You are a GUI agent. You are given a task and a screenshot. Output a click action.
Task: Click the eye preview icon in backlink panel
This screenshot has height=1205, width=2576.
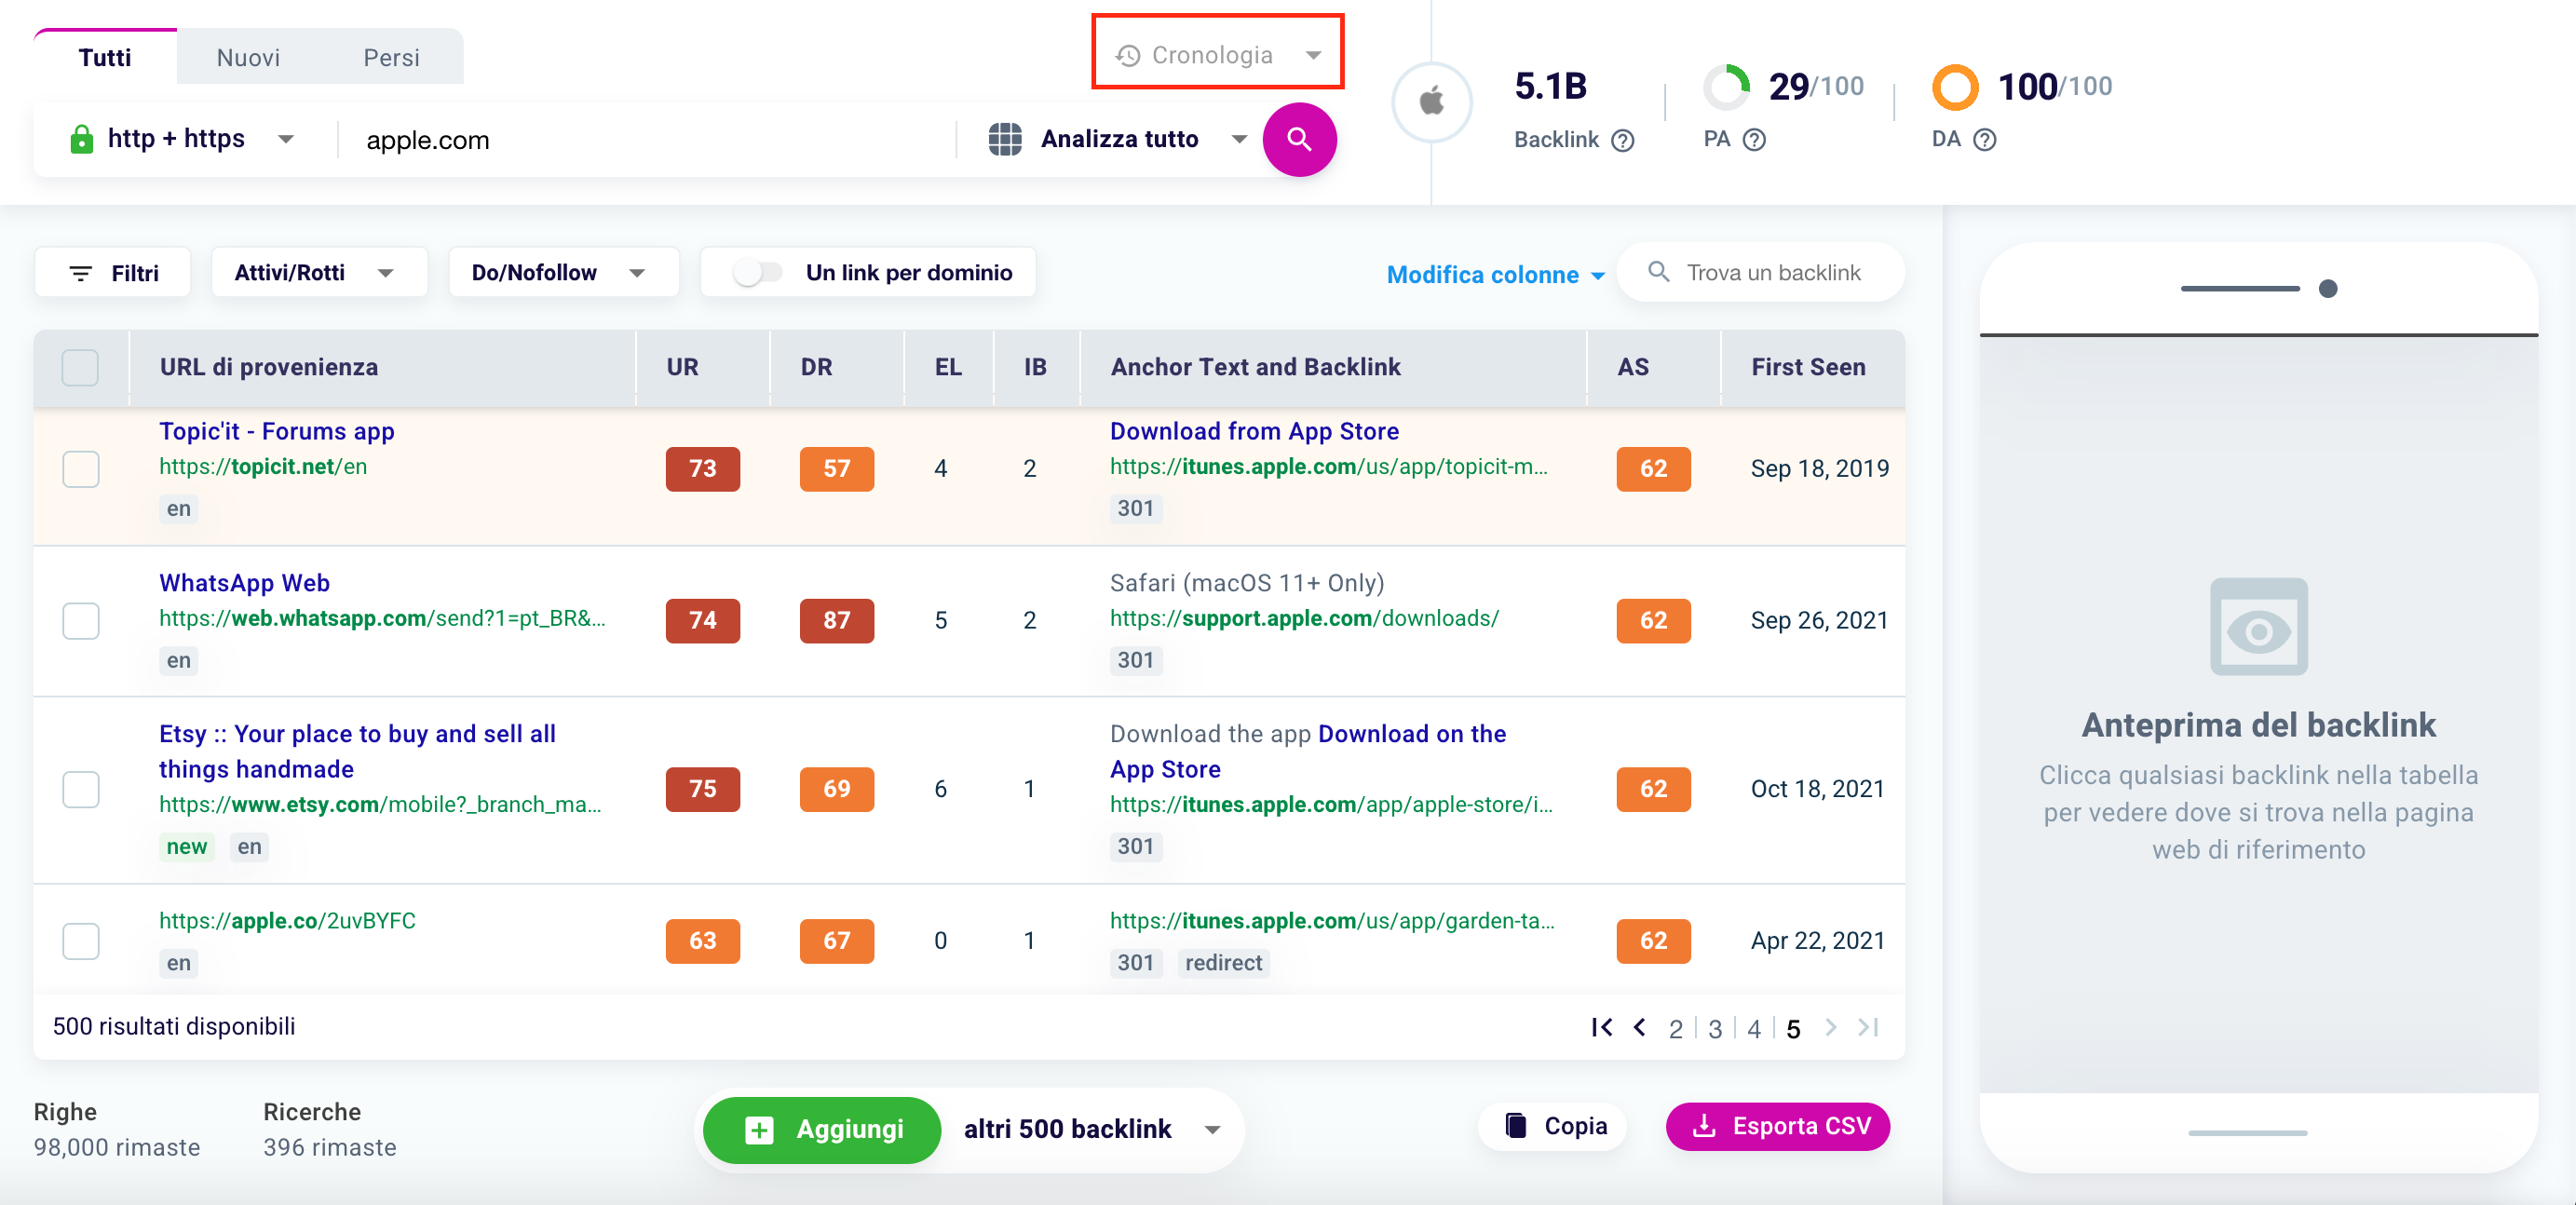click(2258, 627)
